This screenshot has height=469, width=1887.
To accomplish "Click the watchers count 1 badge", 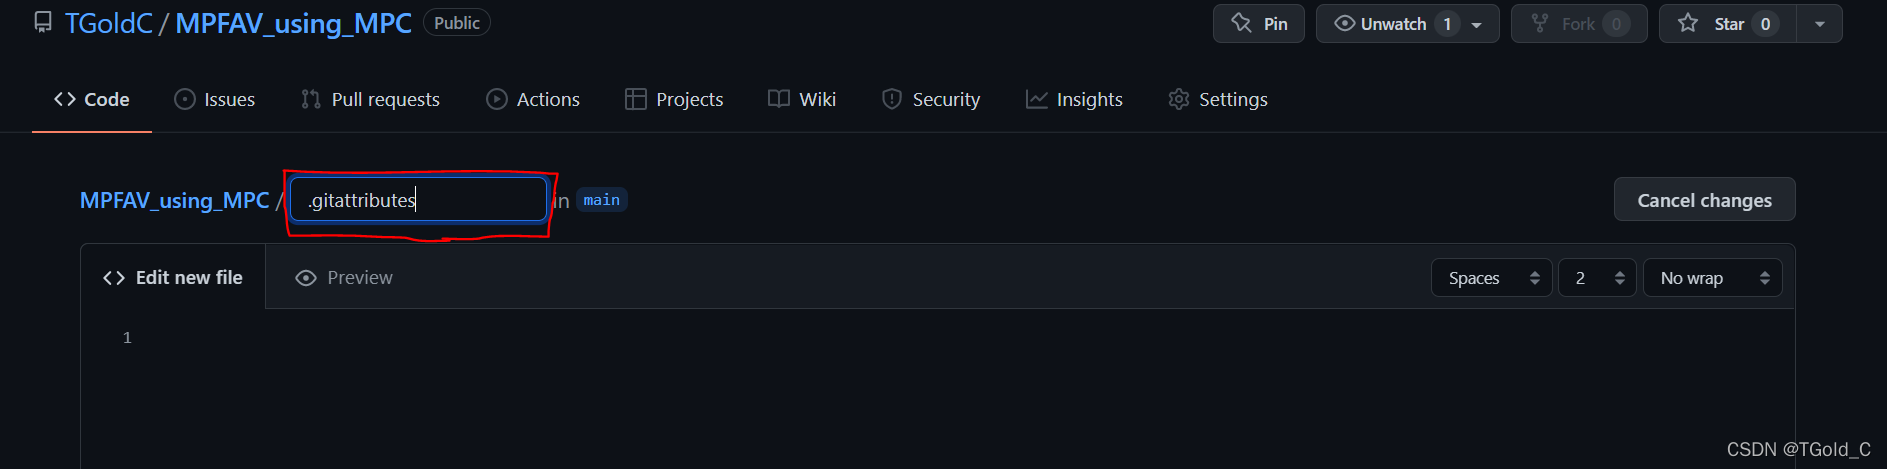I will pyautogui.click(x=1447, y=24).
